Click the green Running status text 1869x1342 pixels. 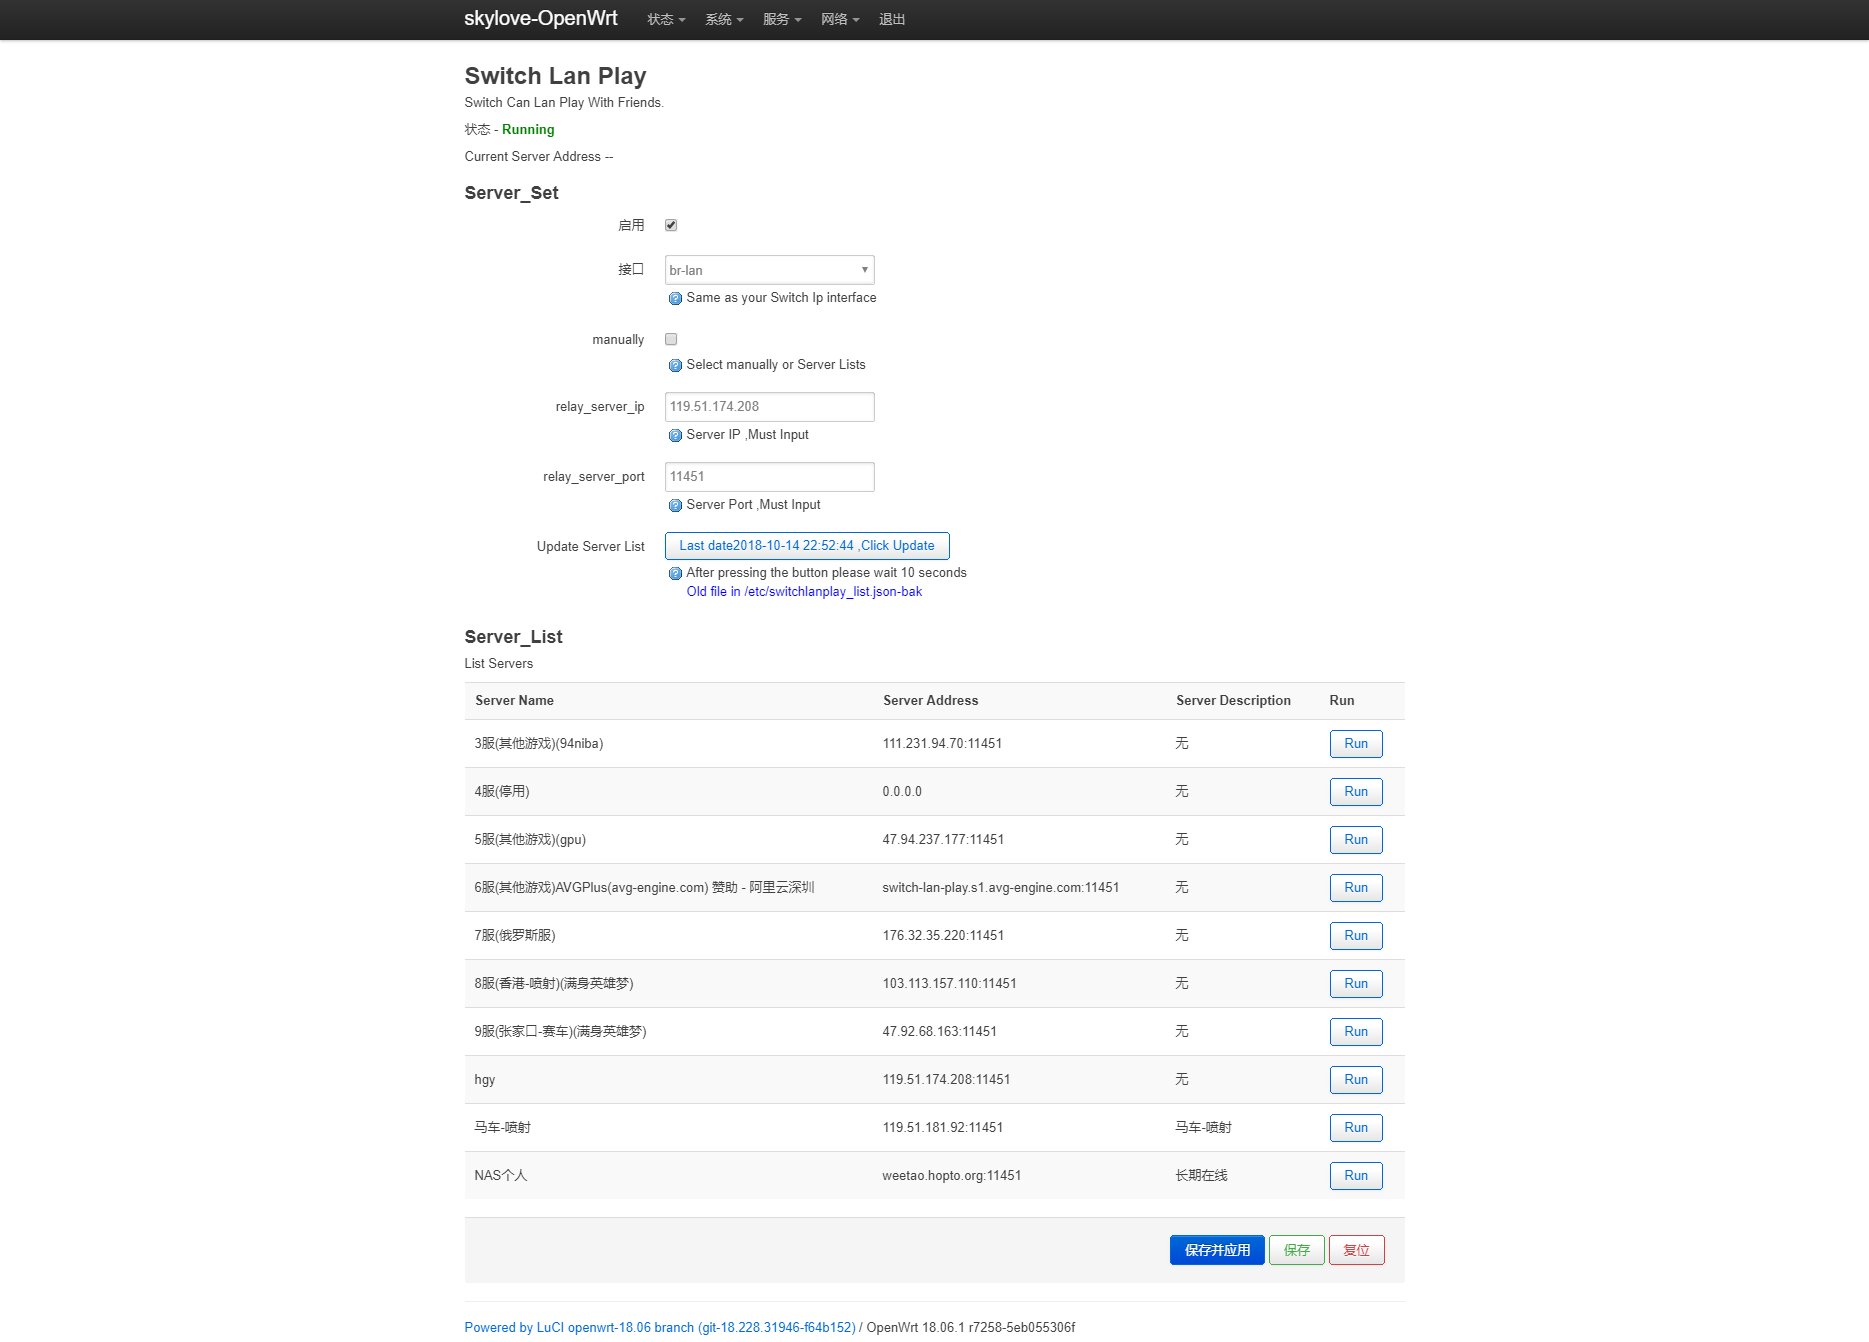click(x=528, y=130)
